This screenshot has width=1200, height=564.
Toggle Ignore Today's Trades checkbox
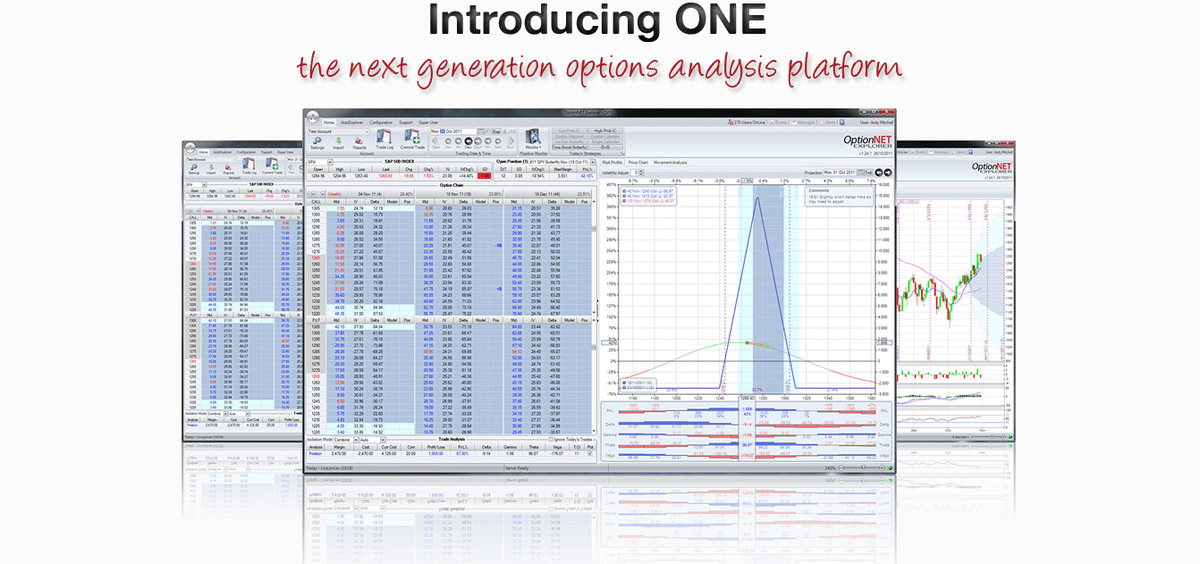[x=551, y=439]
